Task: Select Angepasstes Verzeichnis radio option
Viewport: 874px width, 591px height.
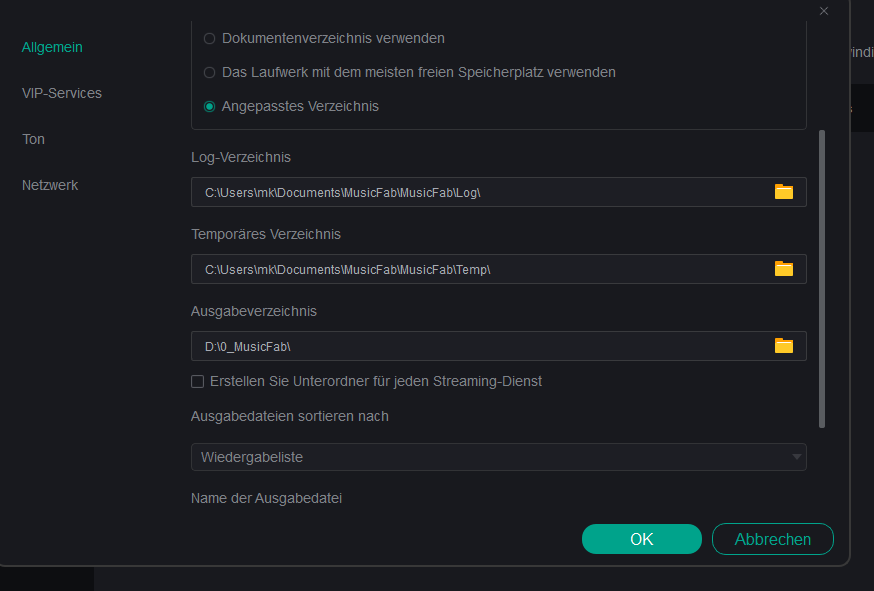Action: tap(209, 106)
